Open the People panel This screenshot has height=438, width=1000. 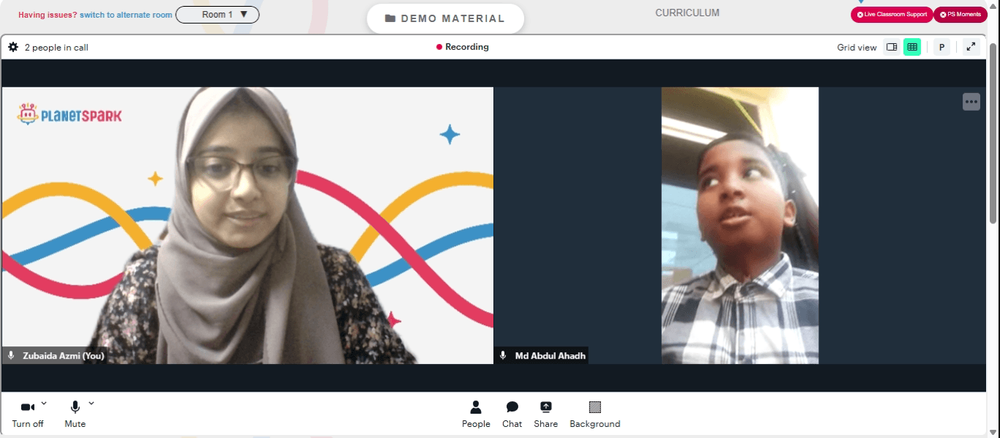coord(476,414)
